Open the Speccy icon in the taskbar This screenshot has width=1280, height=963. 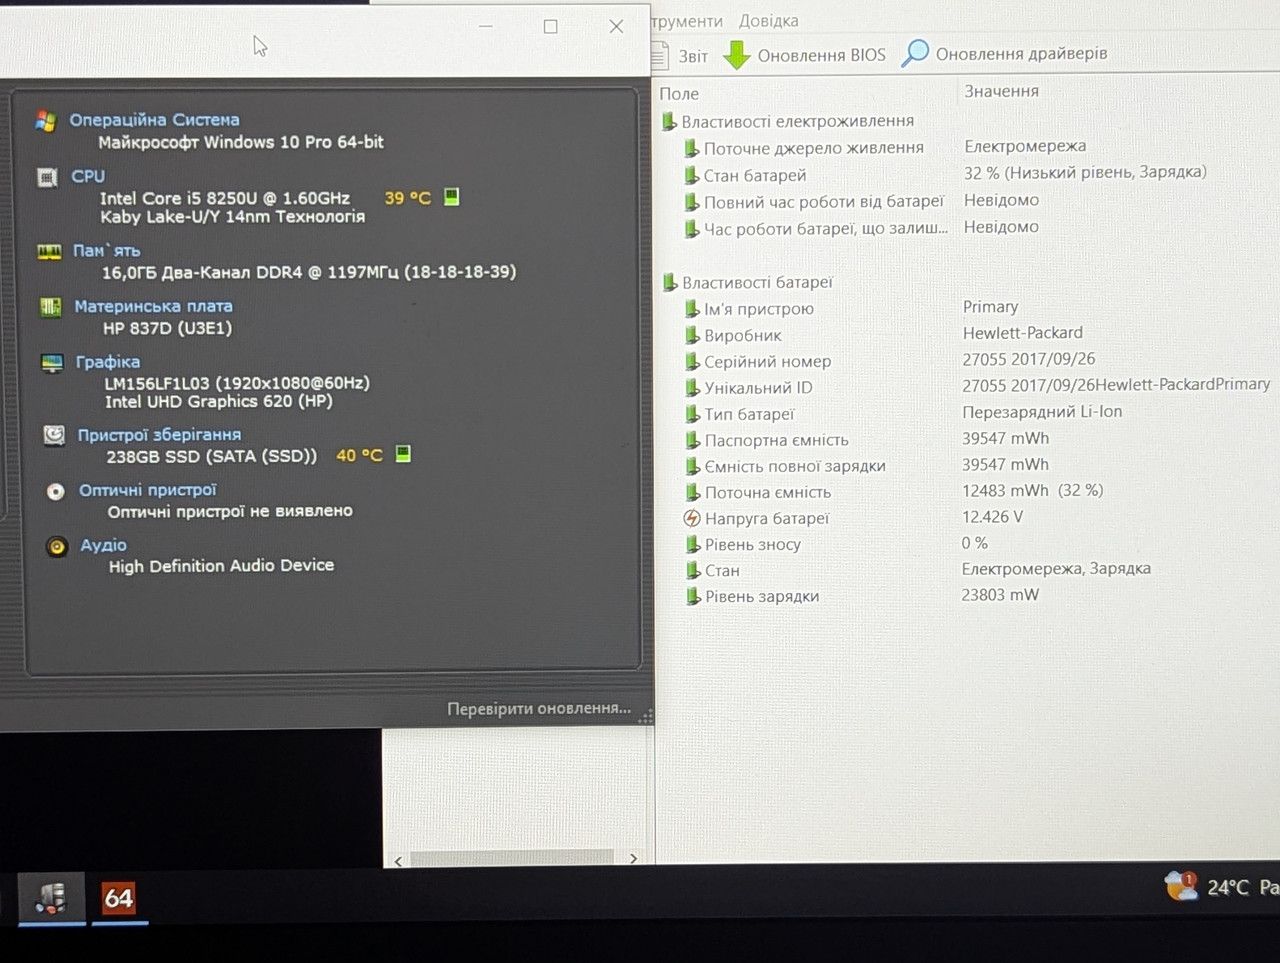pyautogui.click(x=52, y=897)
